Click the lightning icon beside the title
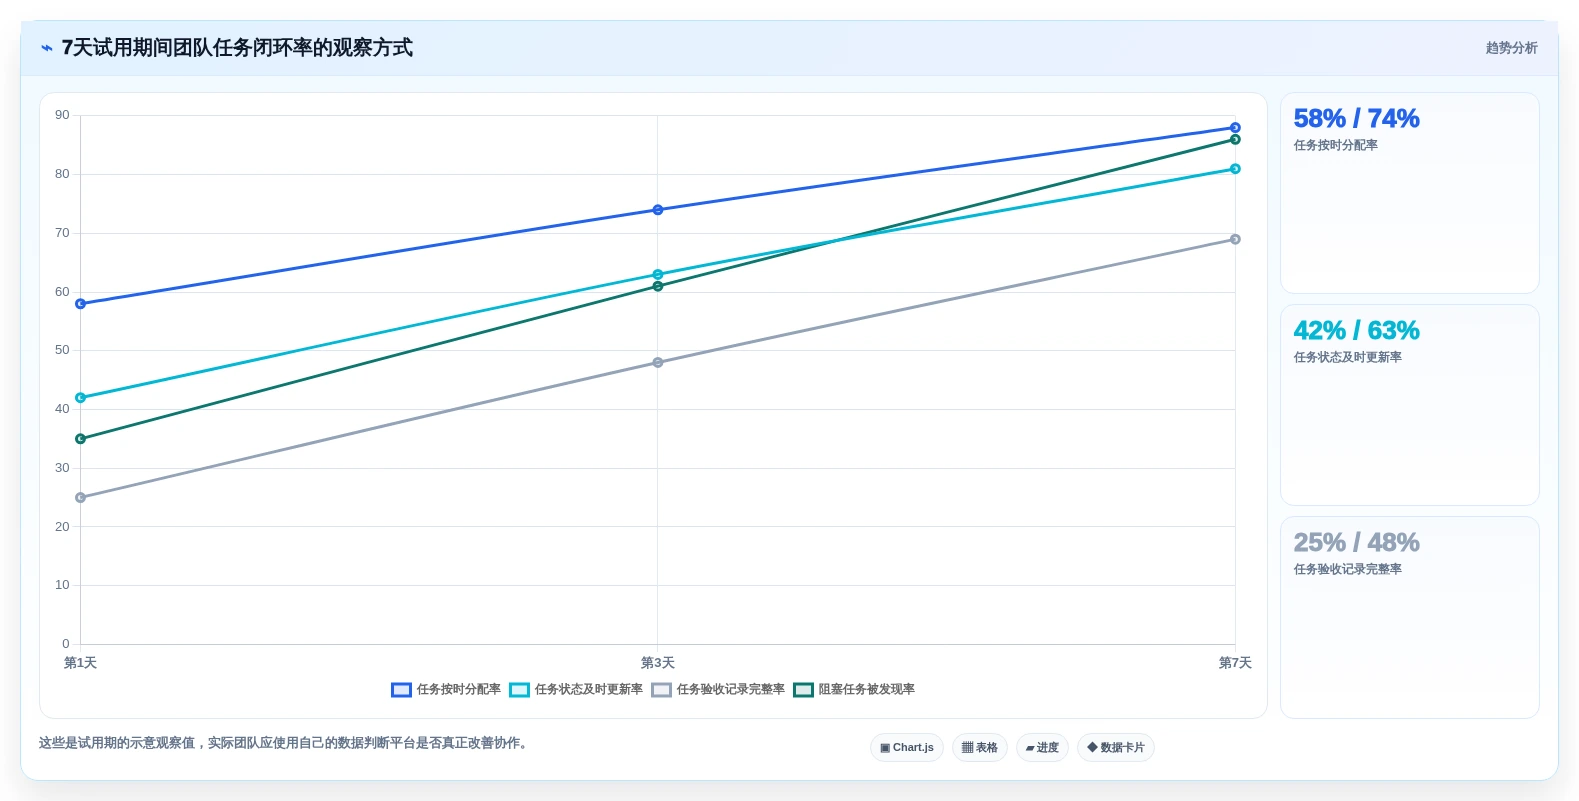Viewport: 1579px width, 801px height. pos(47,48)
